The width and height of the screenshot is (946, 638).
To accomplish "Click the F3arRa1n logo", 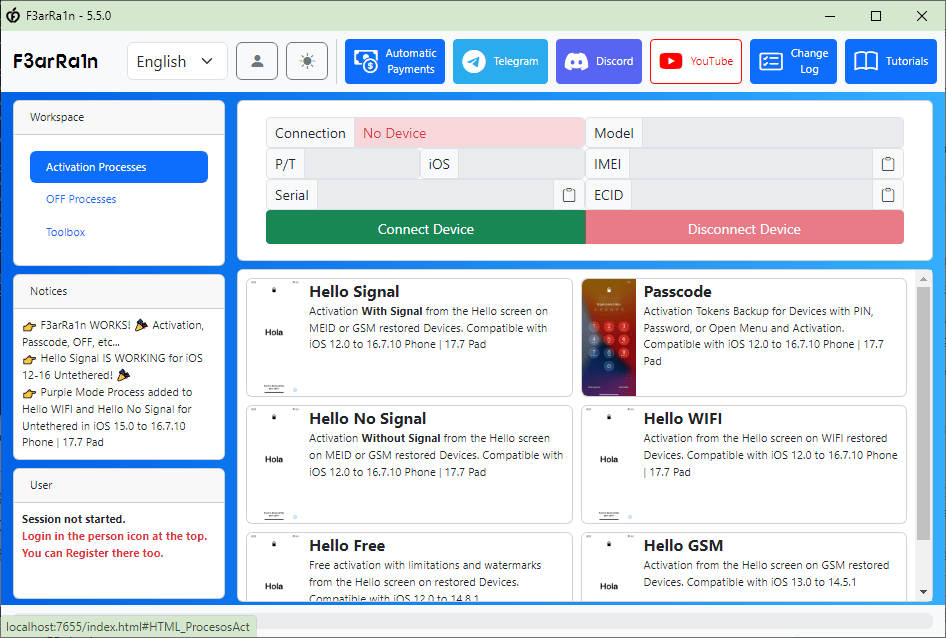I will [55, 61].
